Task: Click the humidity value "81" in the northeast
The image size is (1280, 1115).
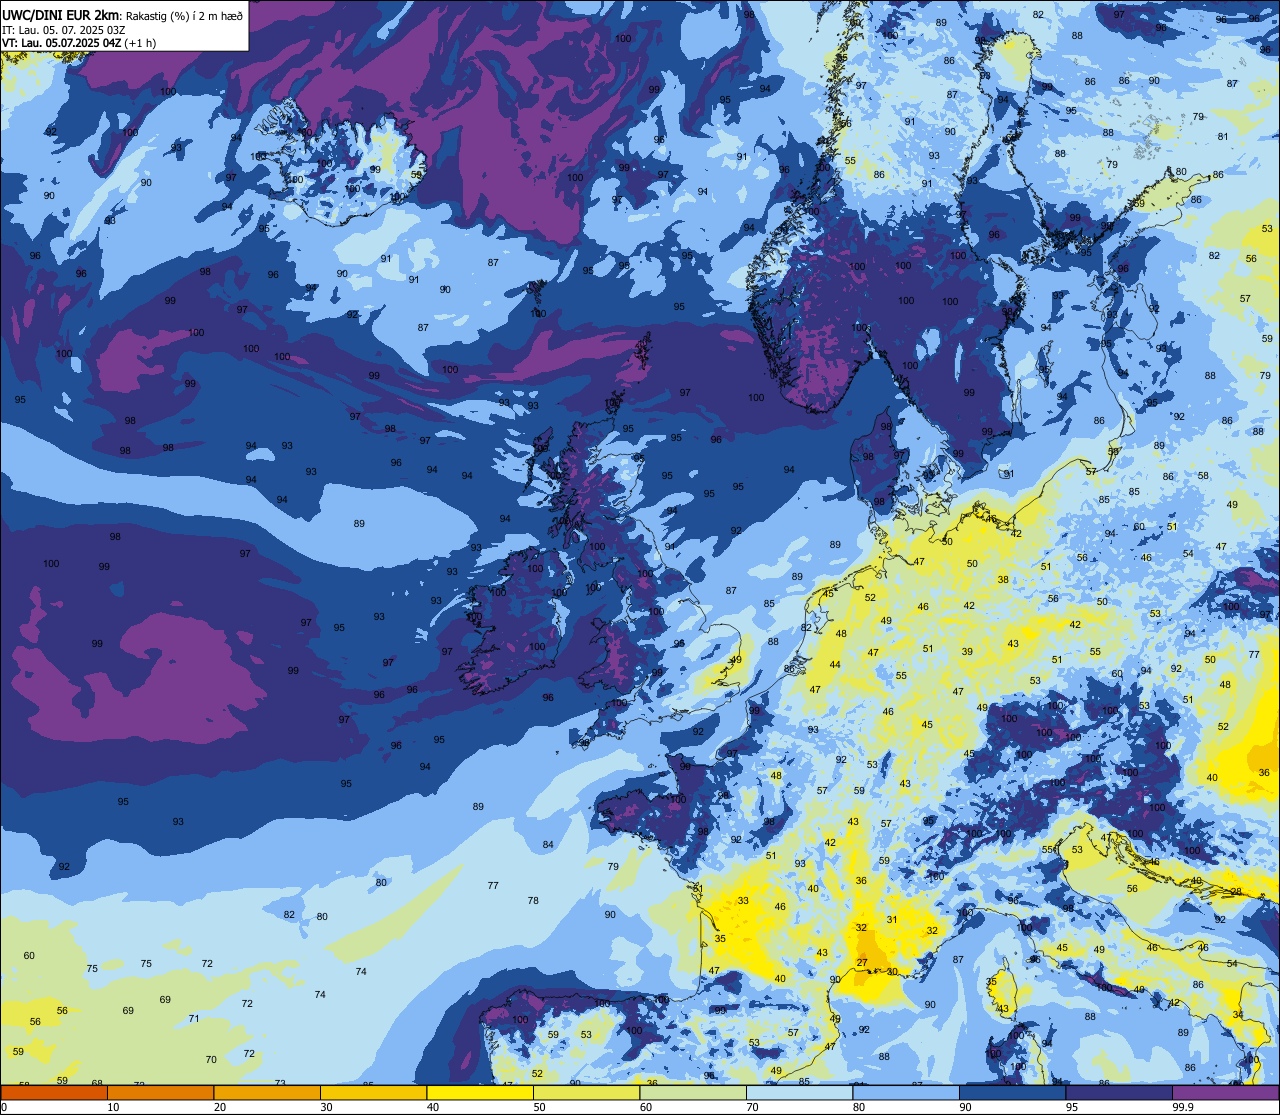Action: tap(1223, 137)
